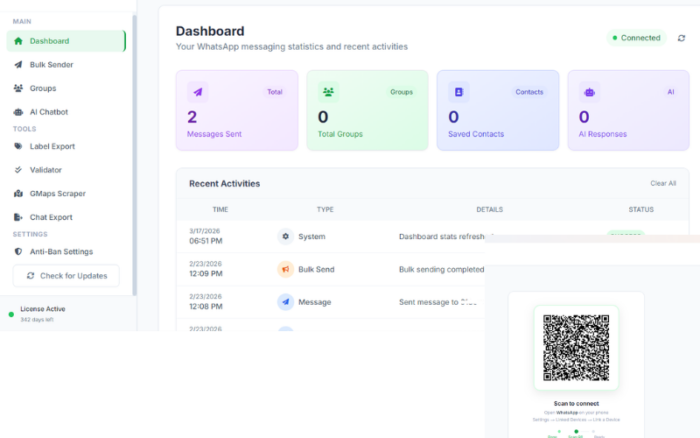Click the System gear icon in activities
Viewport: 700px width, 438px height.
pyautogui.click(x=285, y=236)
